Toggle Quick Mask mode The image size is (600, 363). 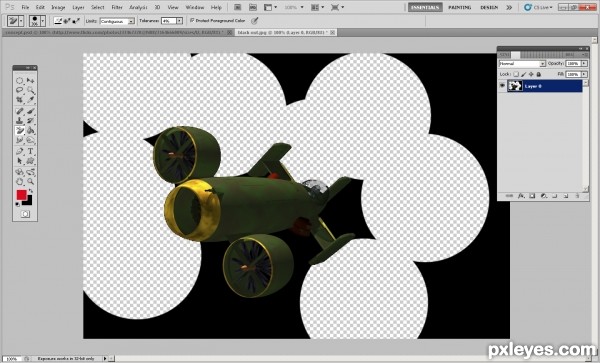pyautogui.click(x=25, y=214)
